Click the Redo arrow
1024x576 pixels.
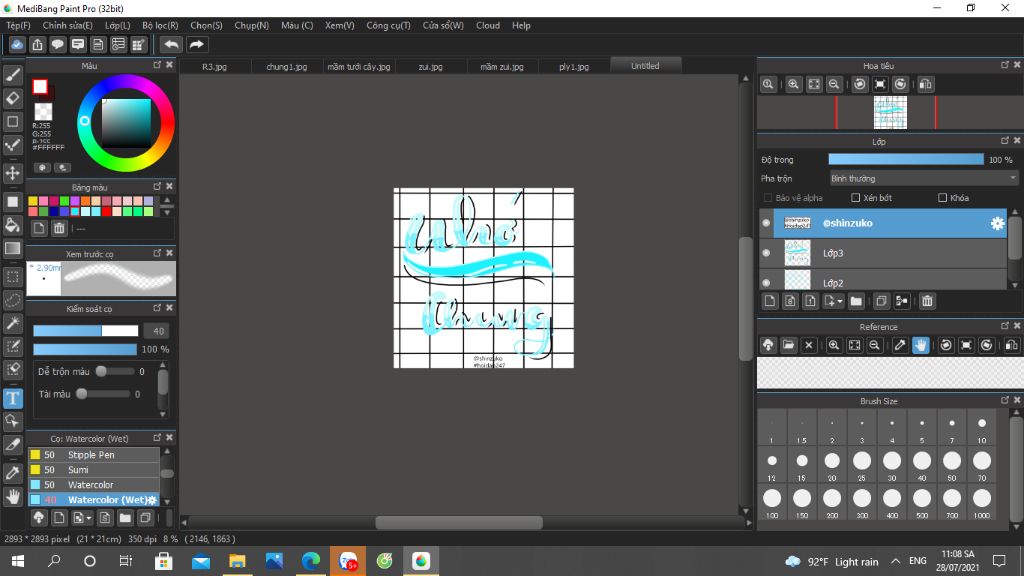(x=196, y=44)
